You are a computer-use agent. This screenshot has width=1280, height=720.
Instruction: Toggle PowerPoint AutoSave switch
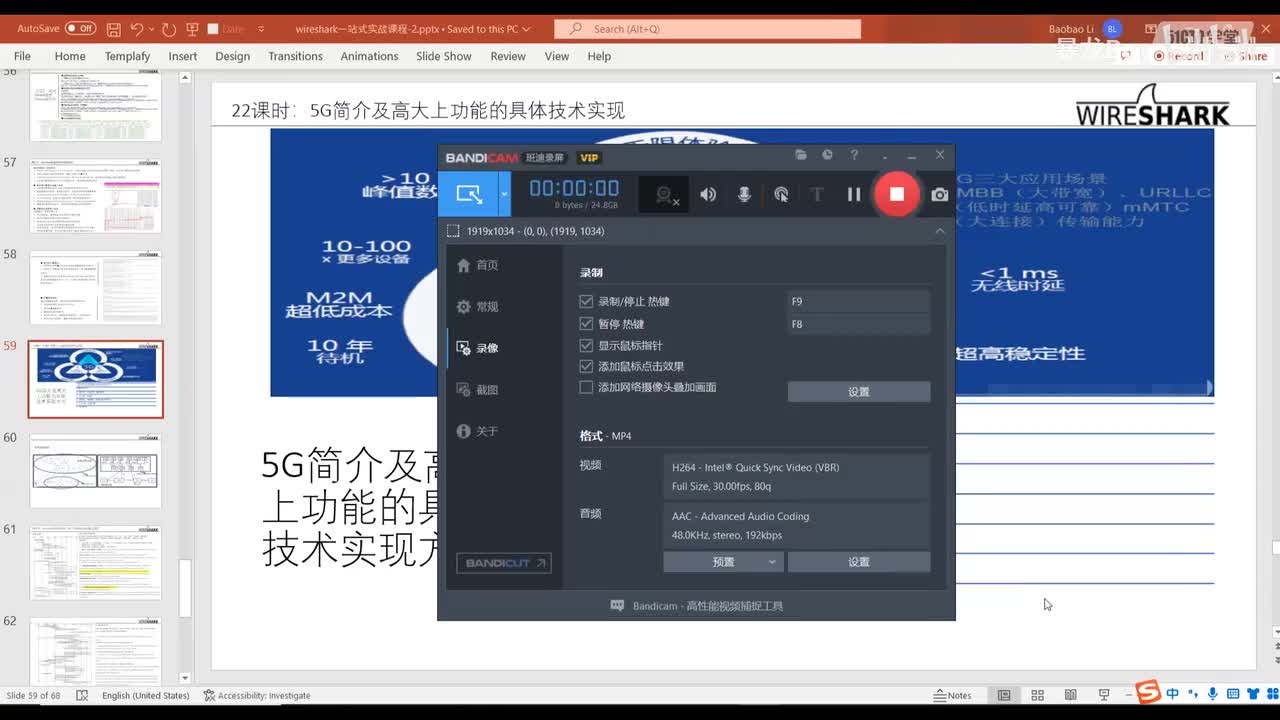[x=80, y=29]
